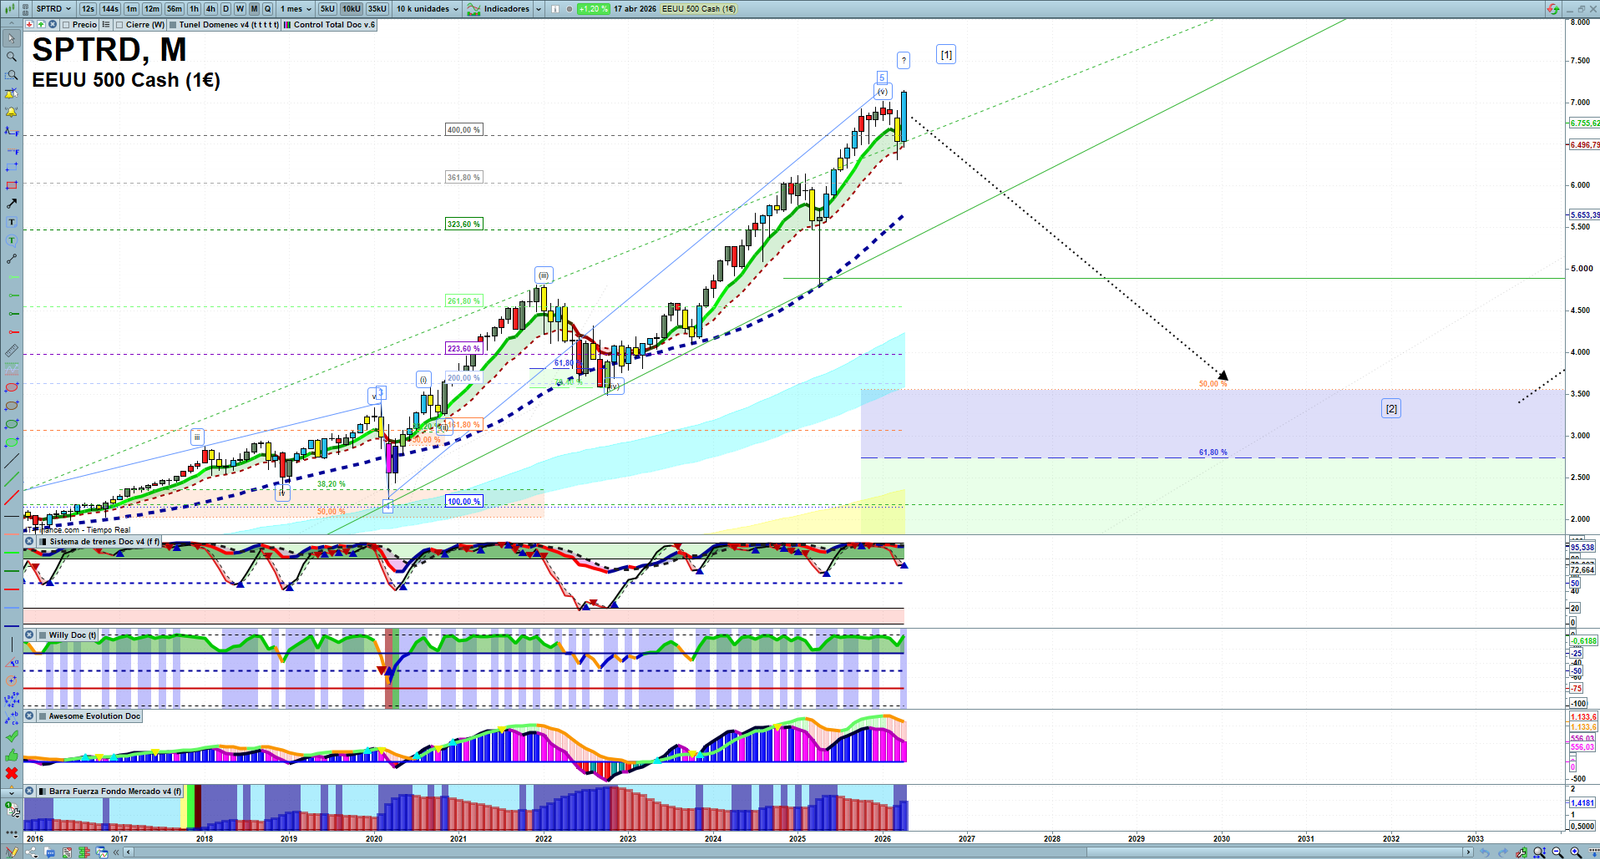
Task: Open the chart style candlestick icon
Action: point(11,9)
